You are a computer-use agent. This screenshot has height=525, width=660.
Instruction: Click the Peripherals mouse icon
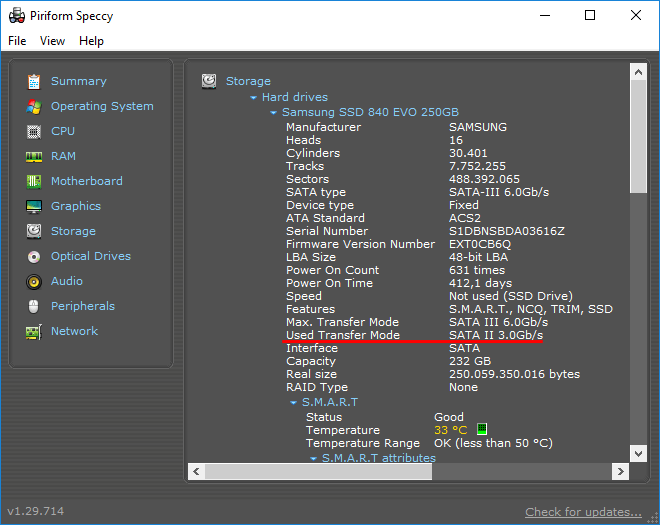coord(34,306)
